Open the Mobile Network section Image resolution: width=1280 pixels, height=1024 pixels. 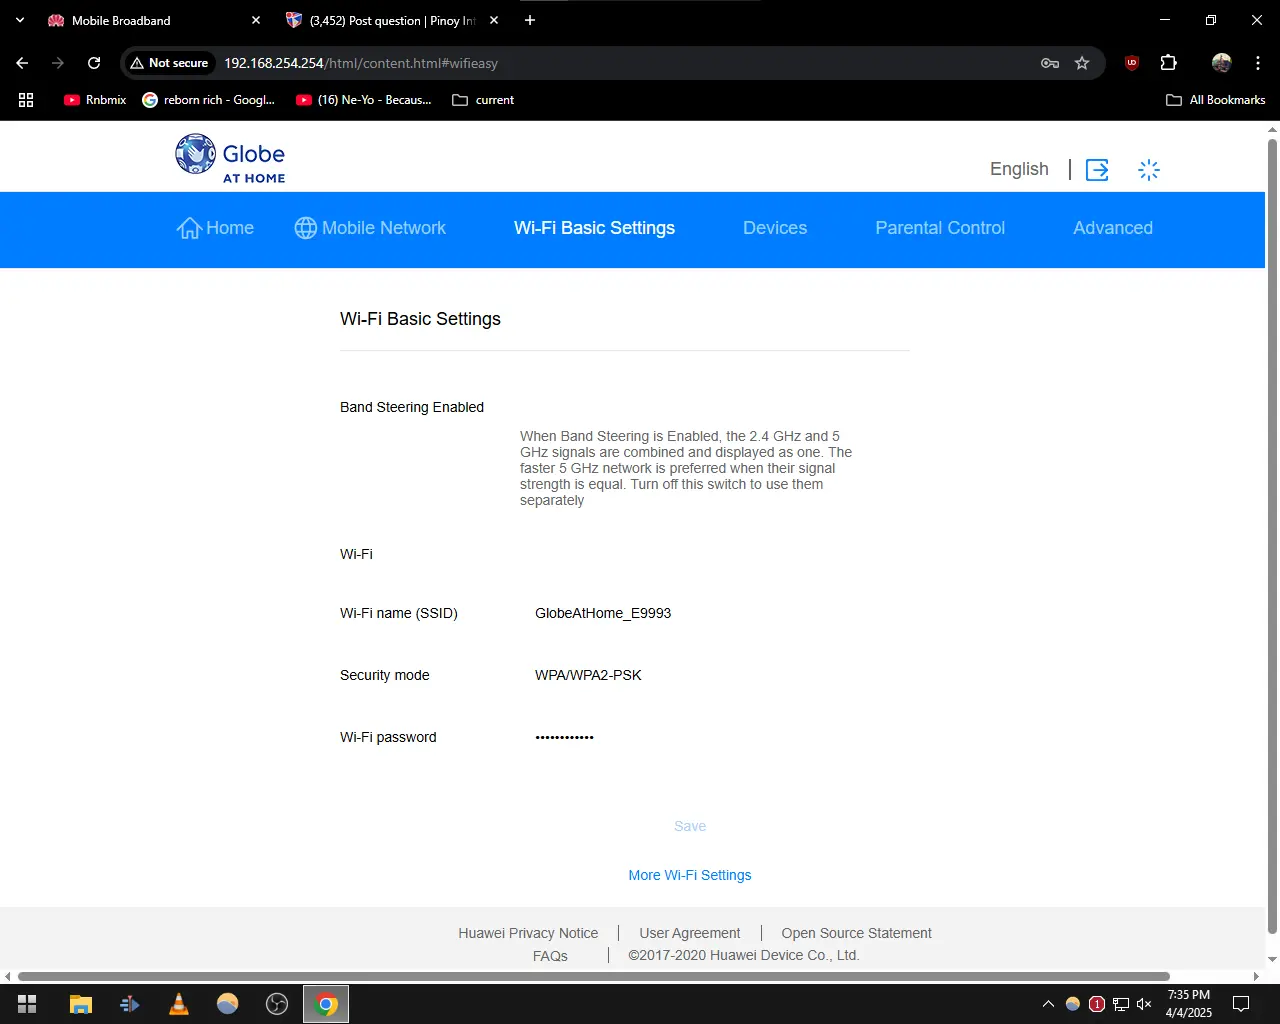(x=370, y=228)
